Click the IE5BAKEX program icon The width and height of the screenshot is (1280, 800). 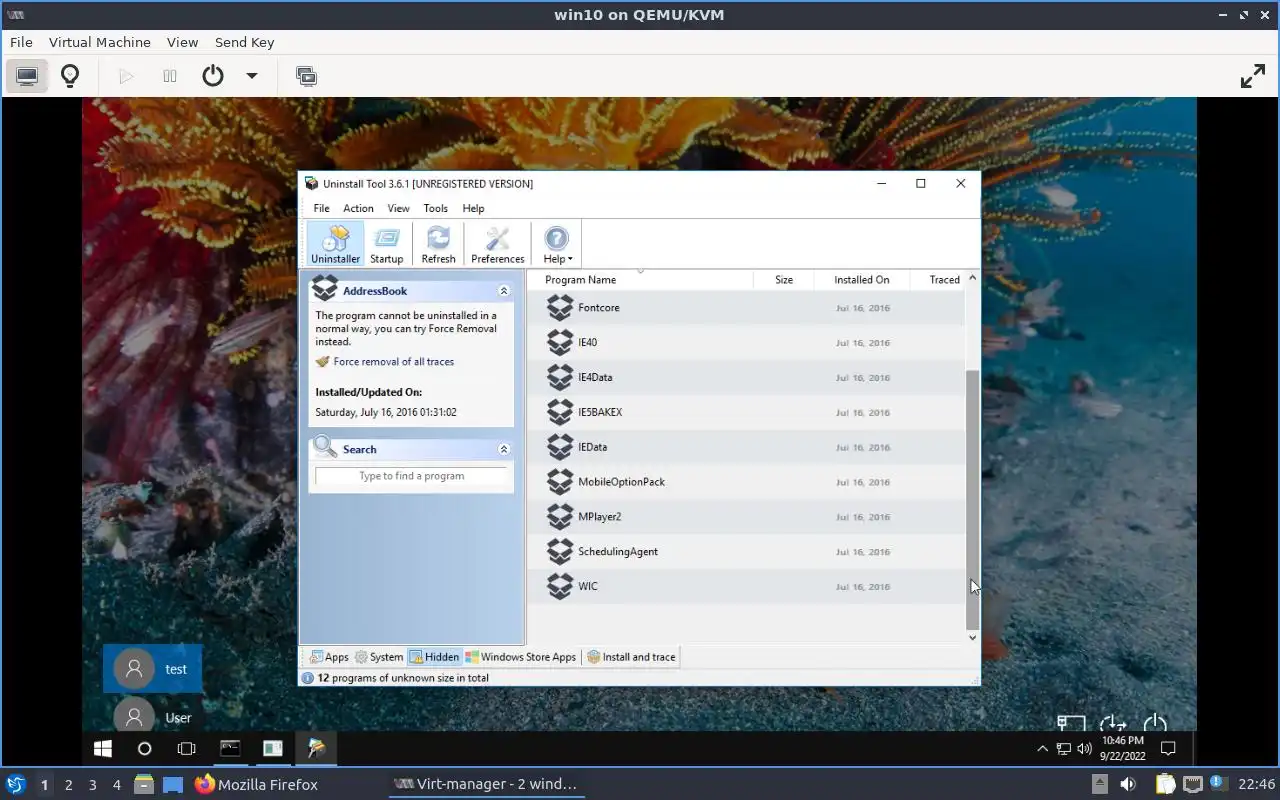click(560, 412)
